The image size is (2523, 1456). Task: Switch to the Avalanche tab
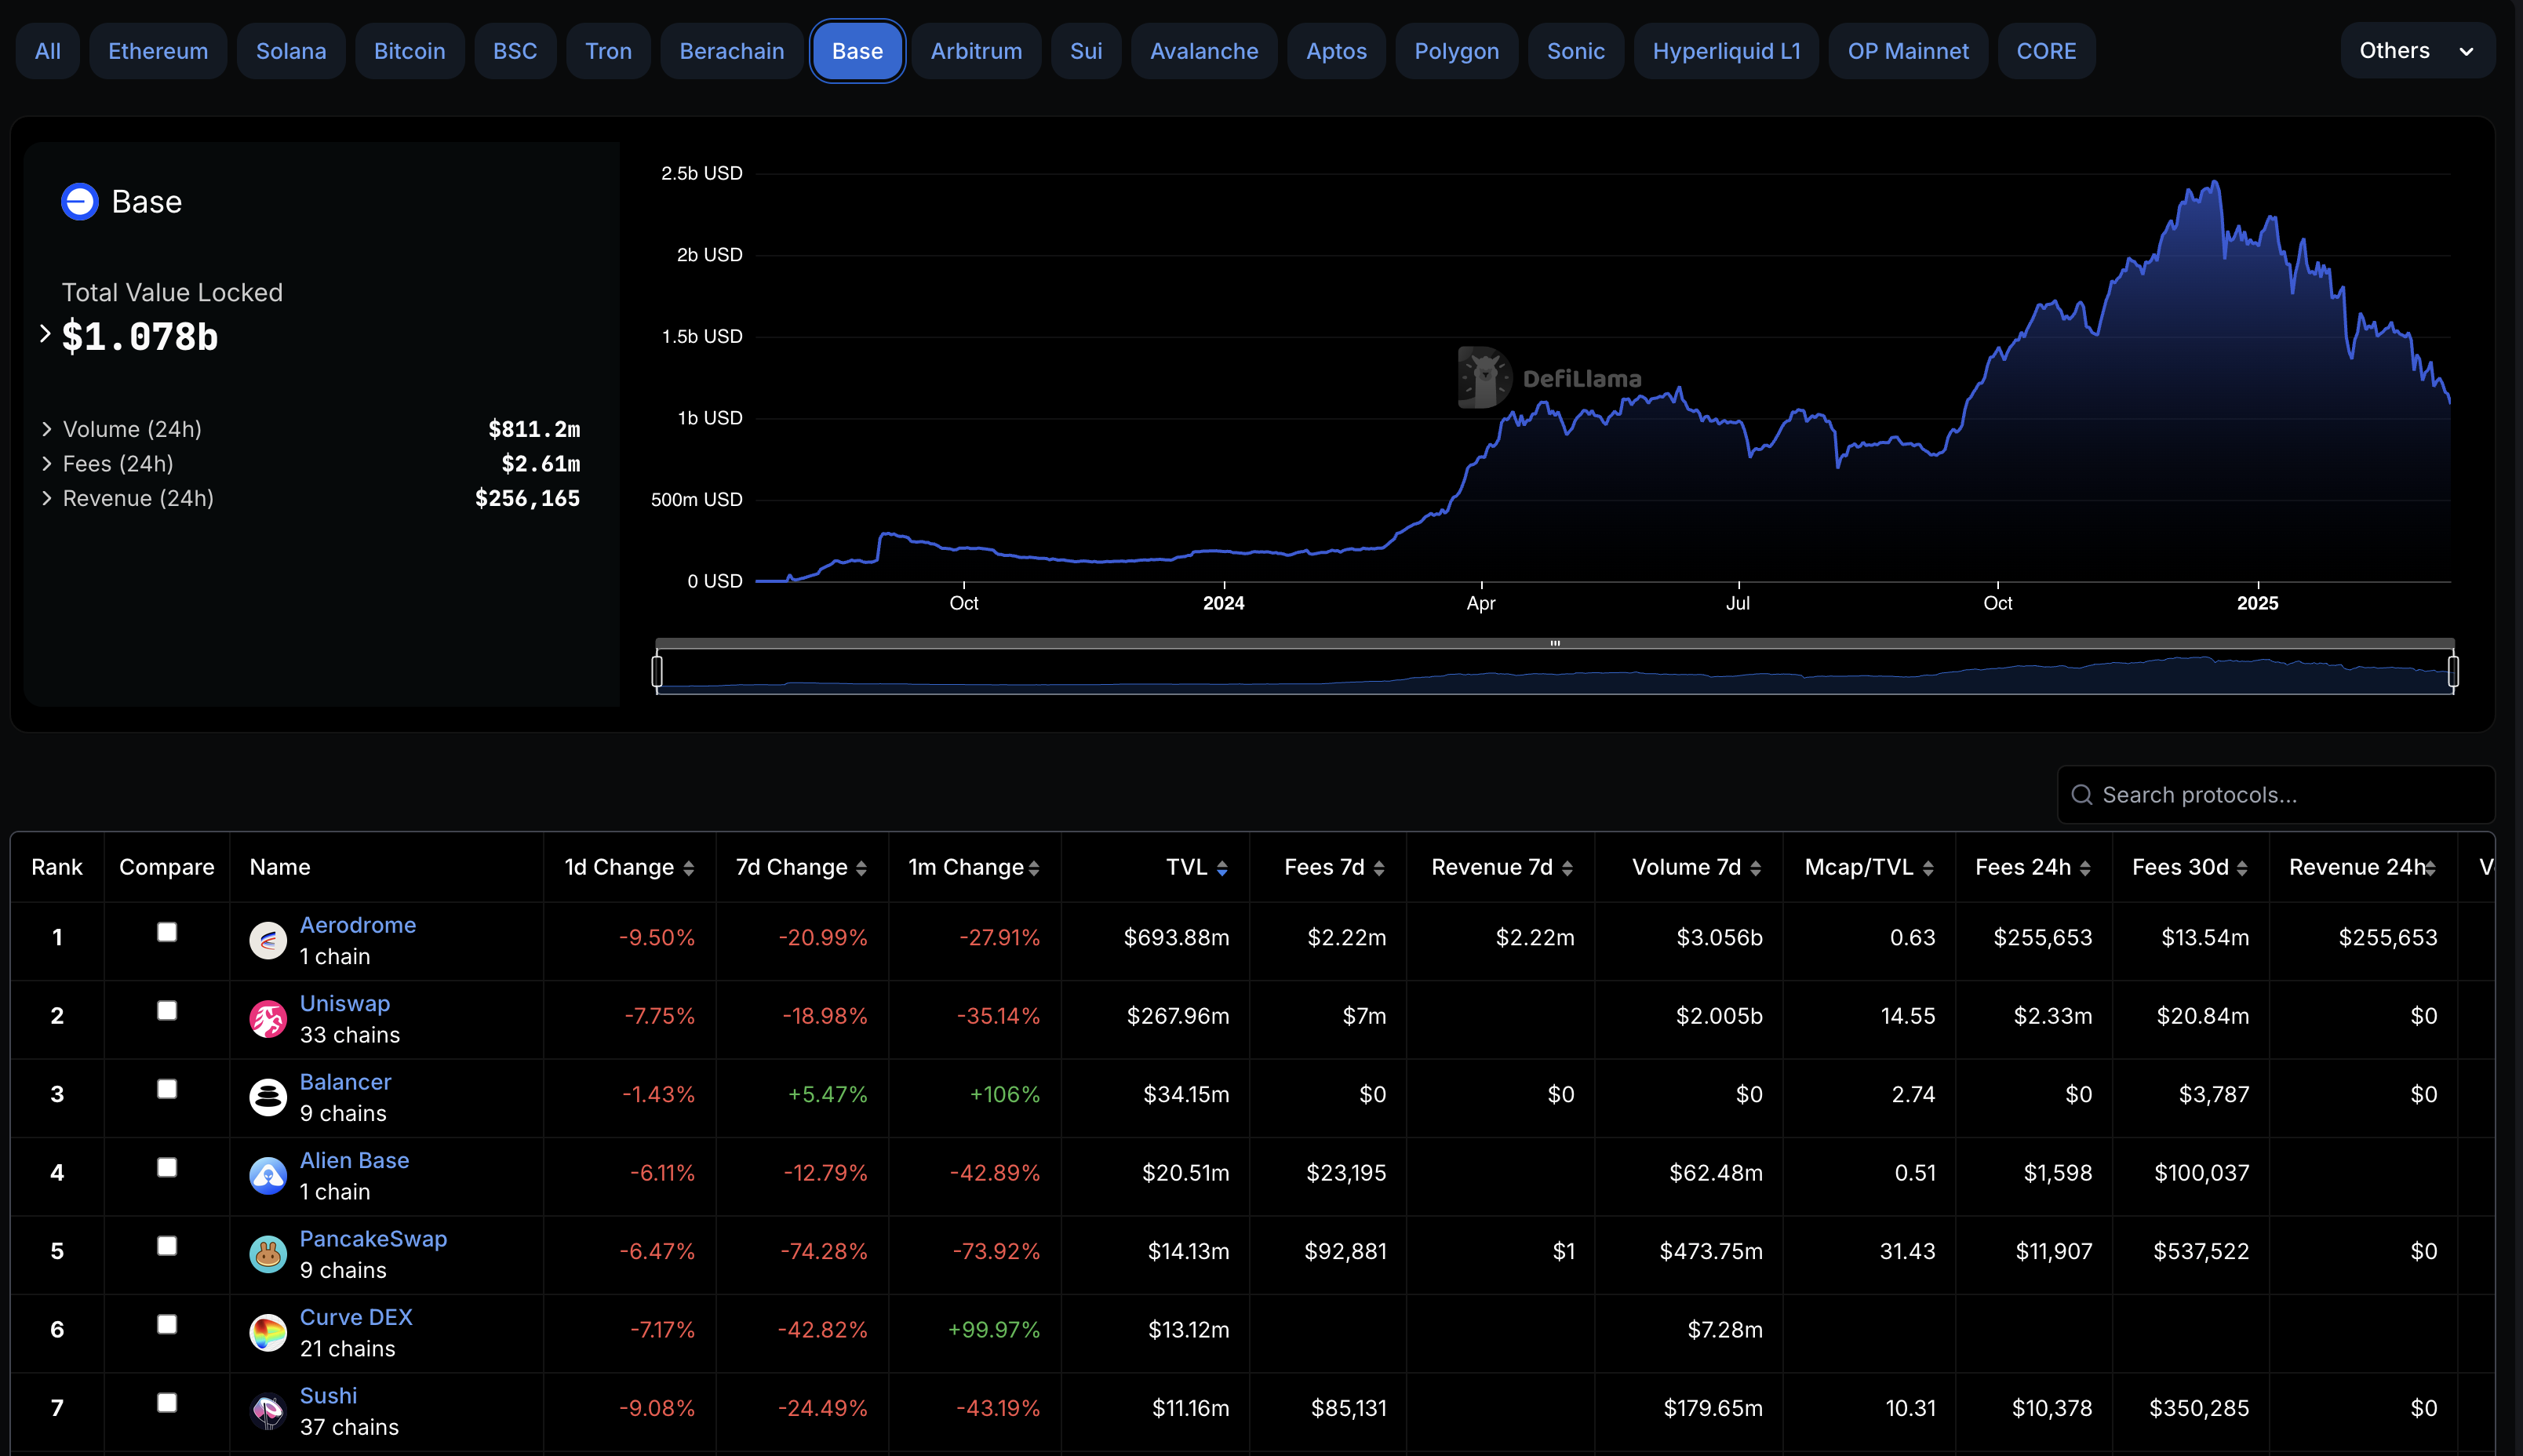tap(1204, 51)
